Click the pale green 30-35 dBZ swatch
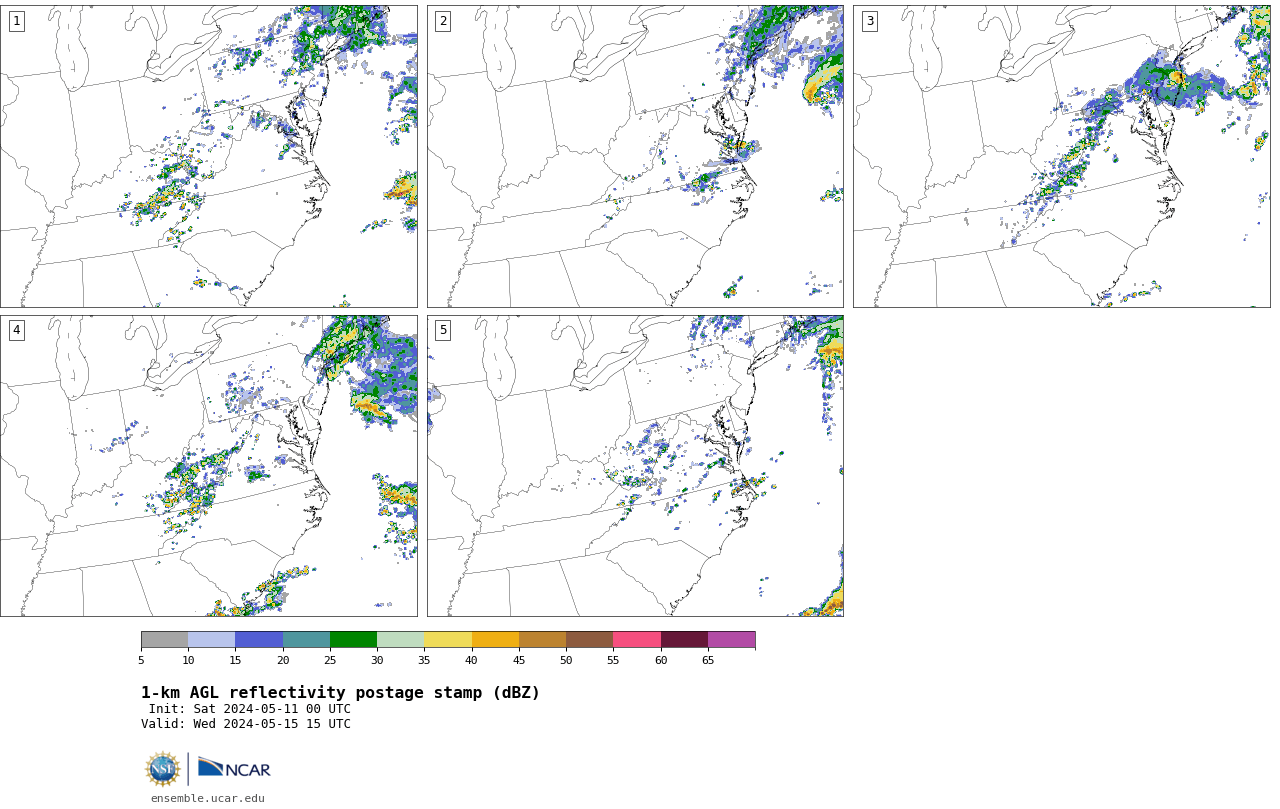Image resolution: width=1280 pixels, height=809 pixels. tap(401, 640)
